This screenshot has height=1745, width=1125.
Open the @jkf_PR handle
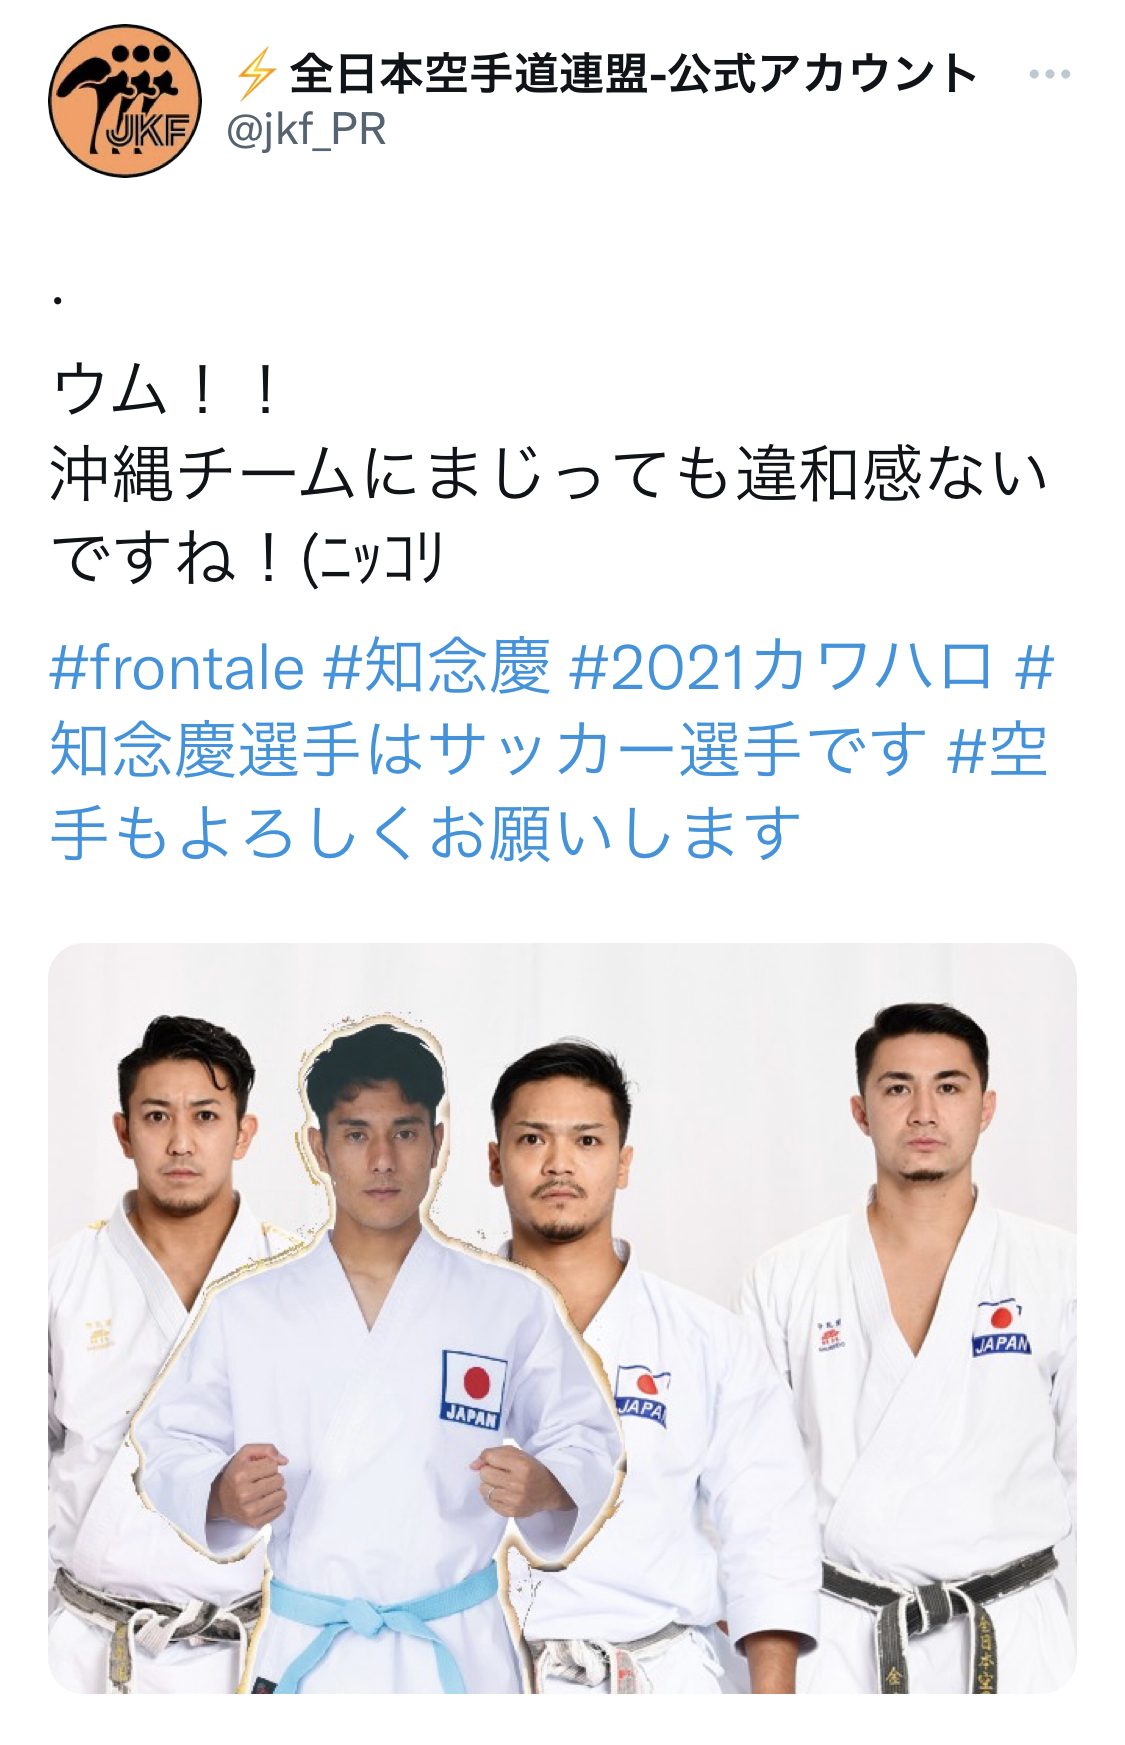[x=306, y=130]
